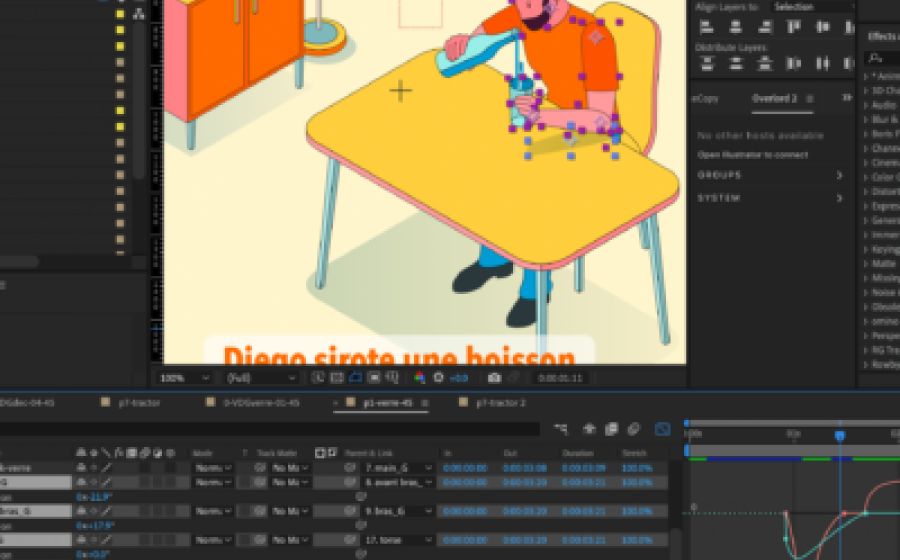900x560 pixels.
Task: Toggle the frame blending master switch
Action: point(611,429)
